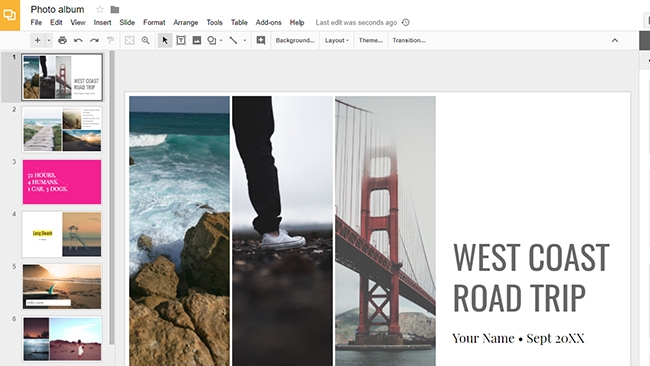
Task: Open the Format menu
Action: point(154,22)
